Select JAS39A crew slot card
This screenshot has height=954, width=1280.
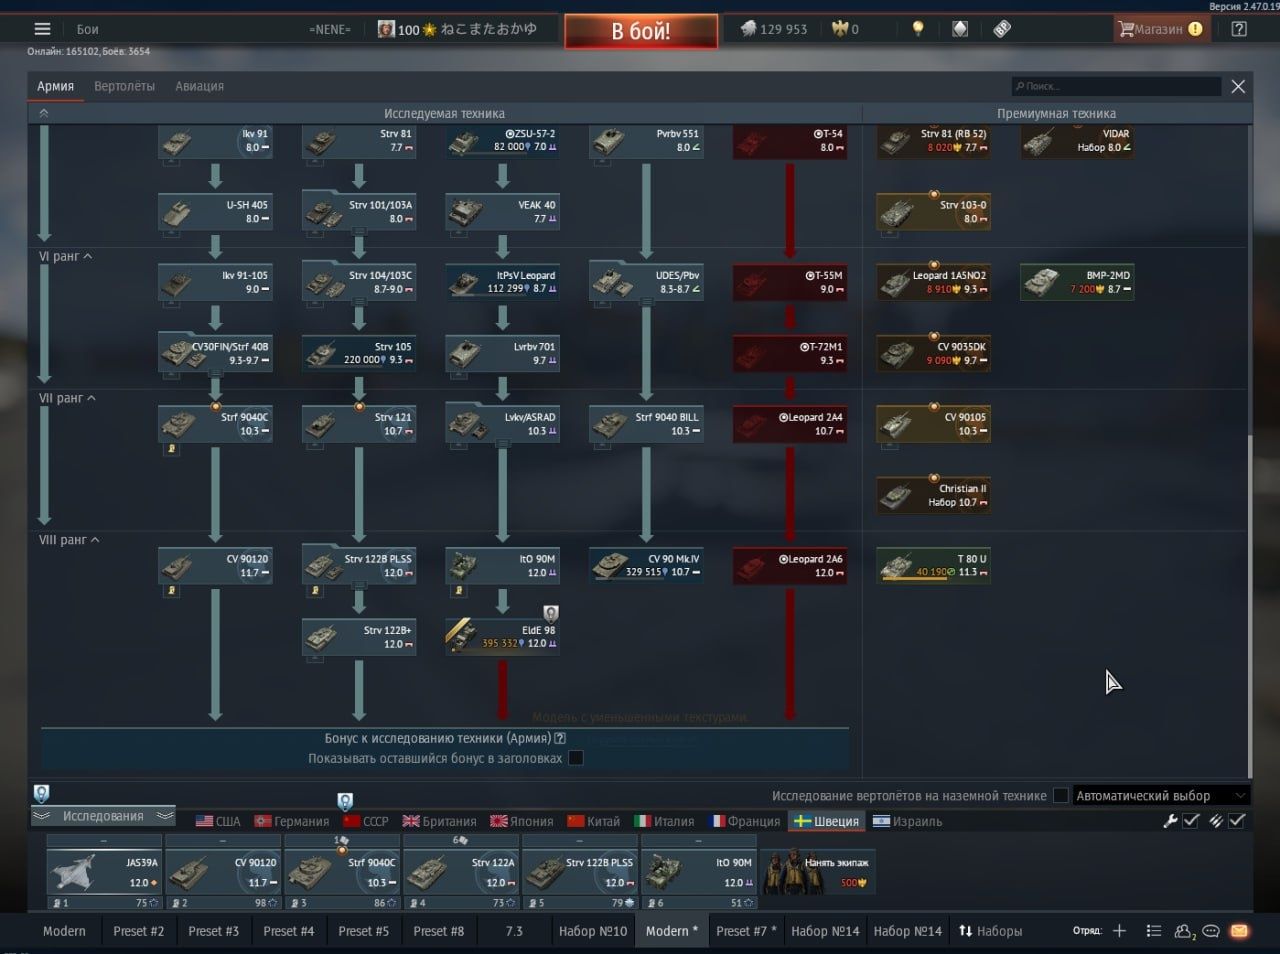(104, 871)
